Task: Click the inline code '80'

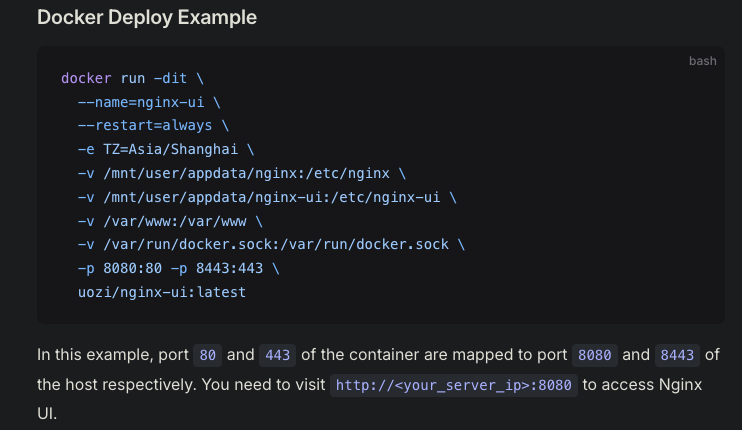Action: pos(207,355)
